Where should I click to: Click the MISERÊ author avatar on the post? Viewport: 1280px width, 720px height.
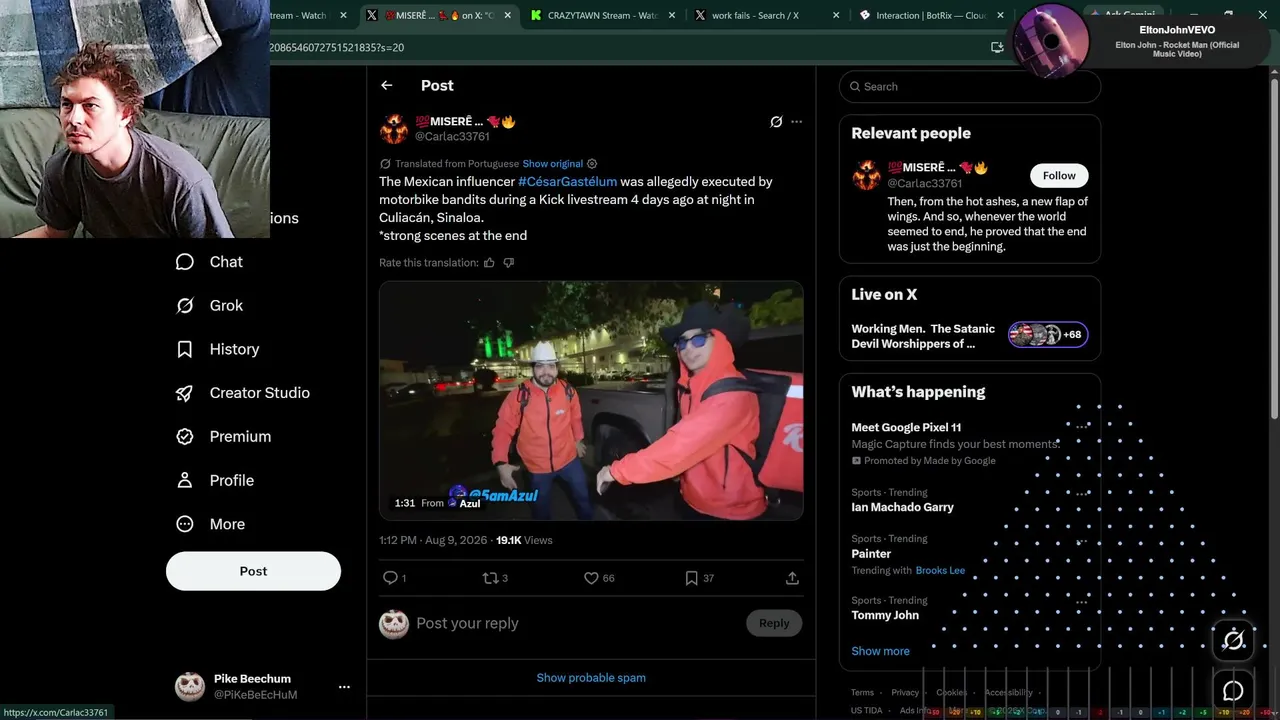394,129
